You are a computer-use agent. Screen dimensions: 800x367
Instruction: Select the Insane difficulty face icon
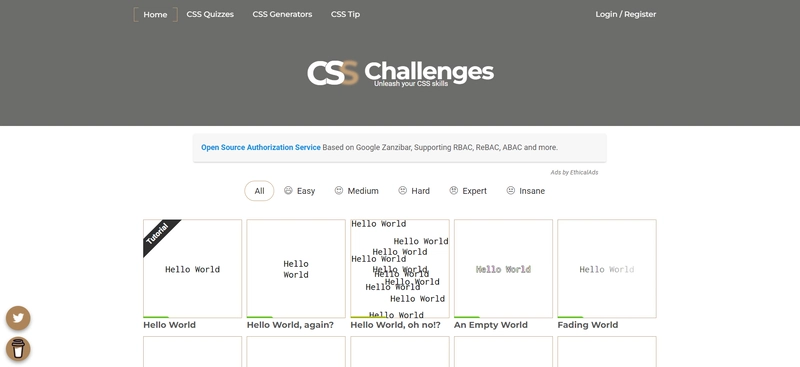[511, 190]
